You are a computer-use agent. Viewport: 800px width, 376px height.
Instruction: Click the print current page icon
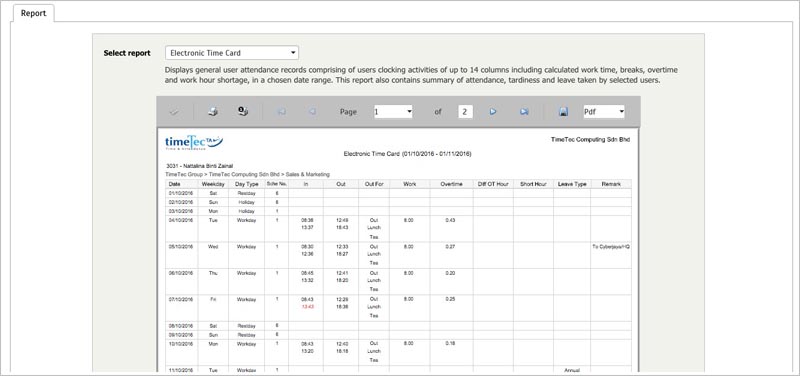click(243, 111)
